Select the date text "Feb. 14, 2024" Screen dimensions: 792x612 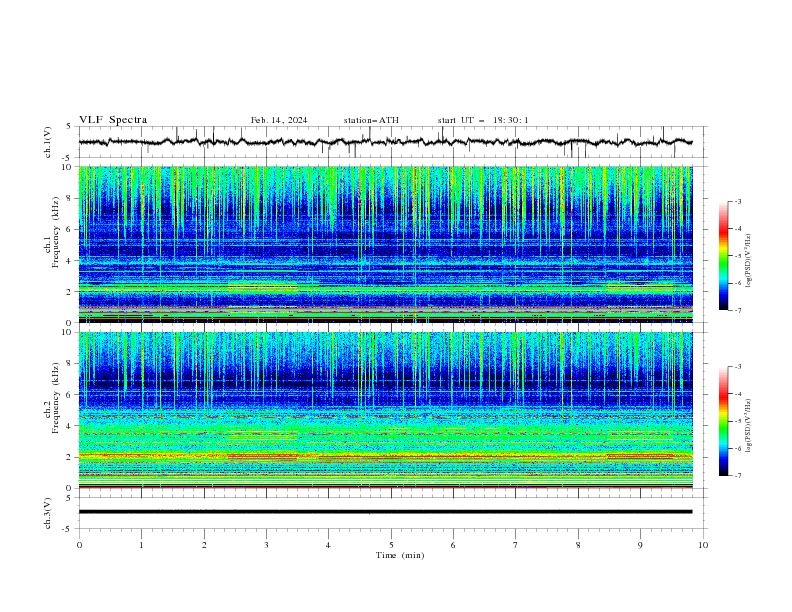[x=279, y=120]
